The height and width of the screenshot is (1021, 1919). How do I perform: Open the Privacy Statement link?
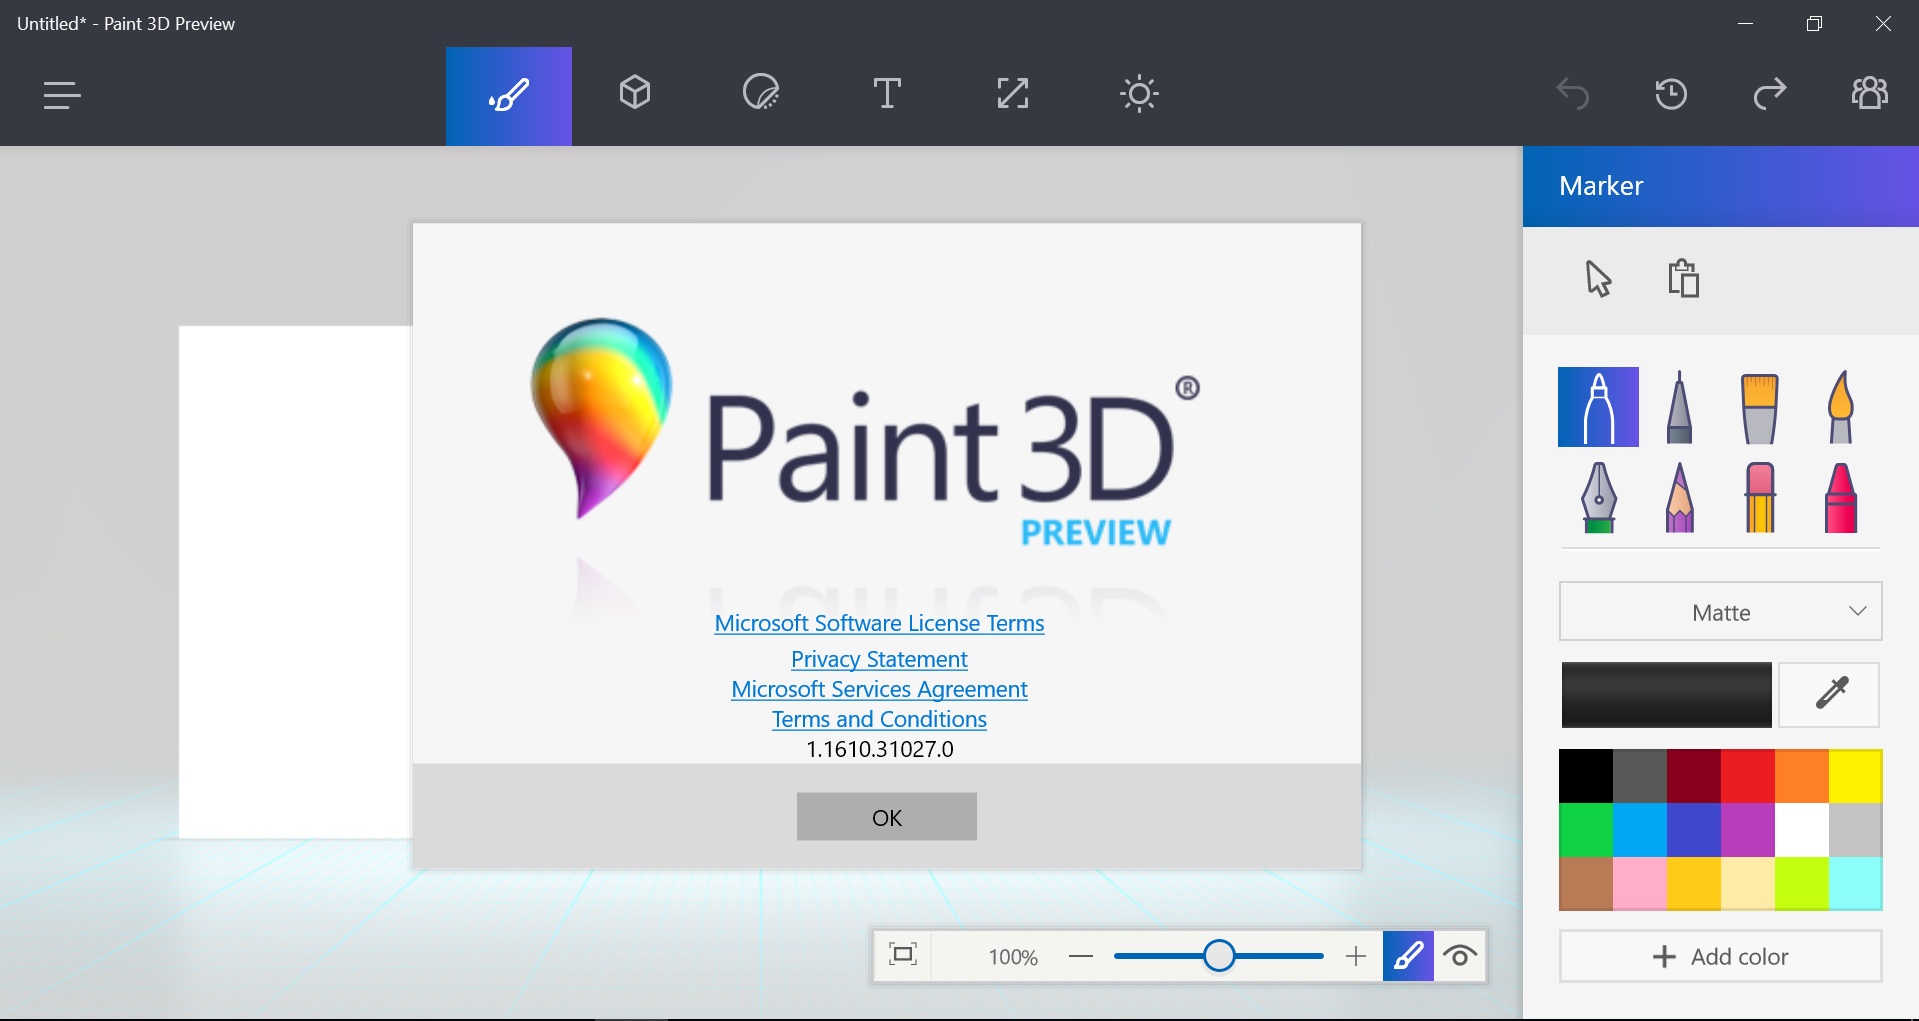(879, 659)
